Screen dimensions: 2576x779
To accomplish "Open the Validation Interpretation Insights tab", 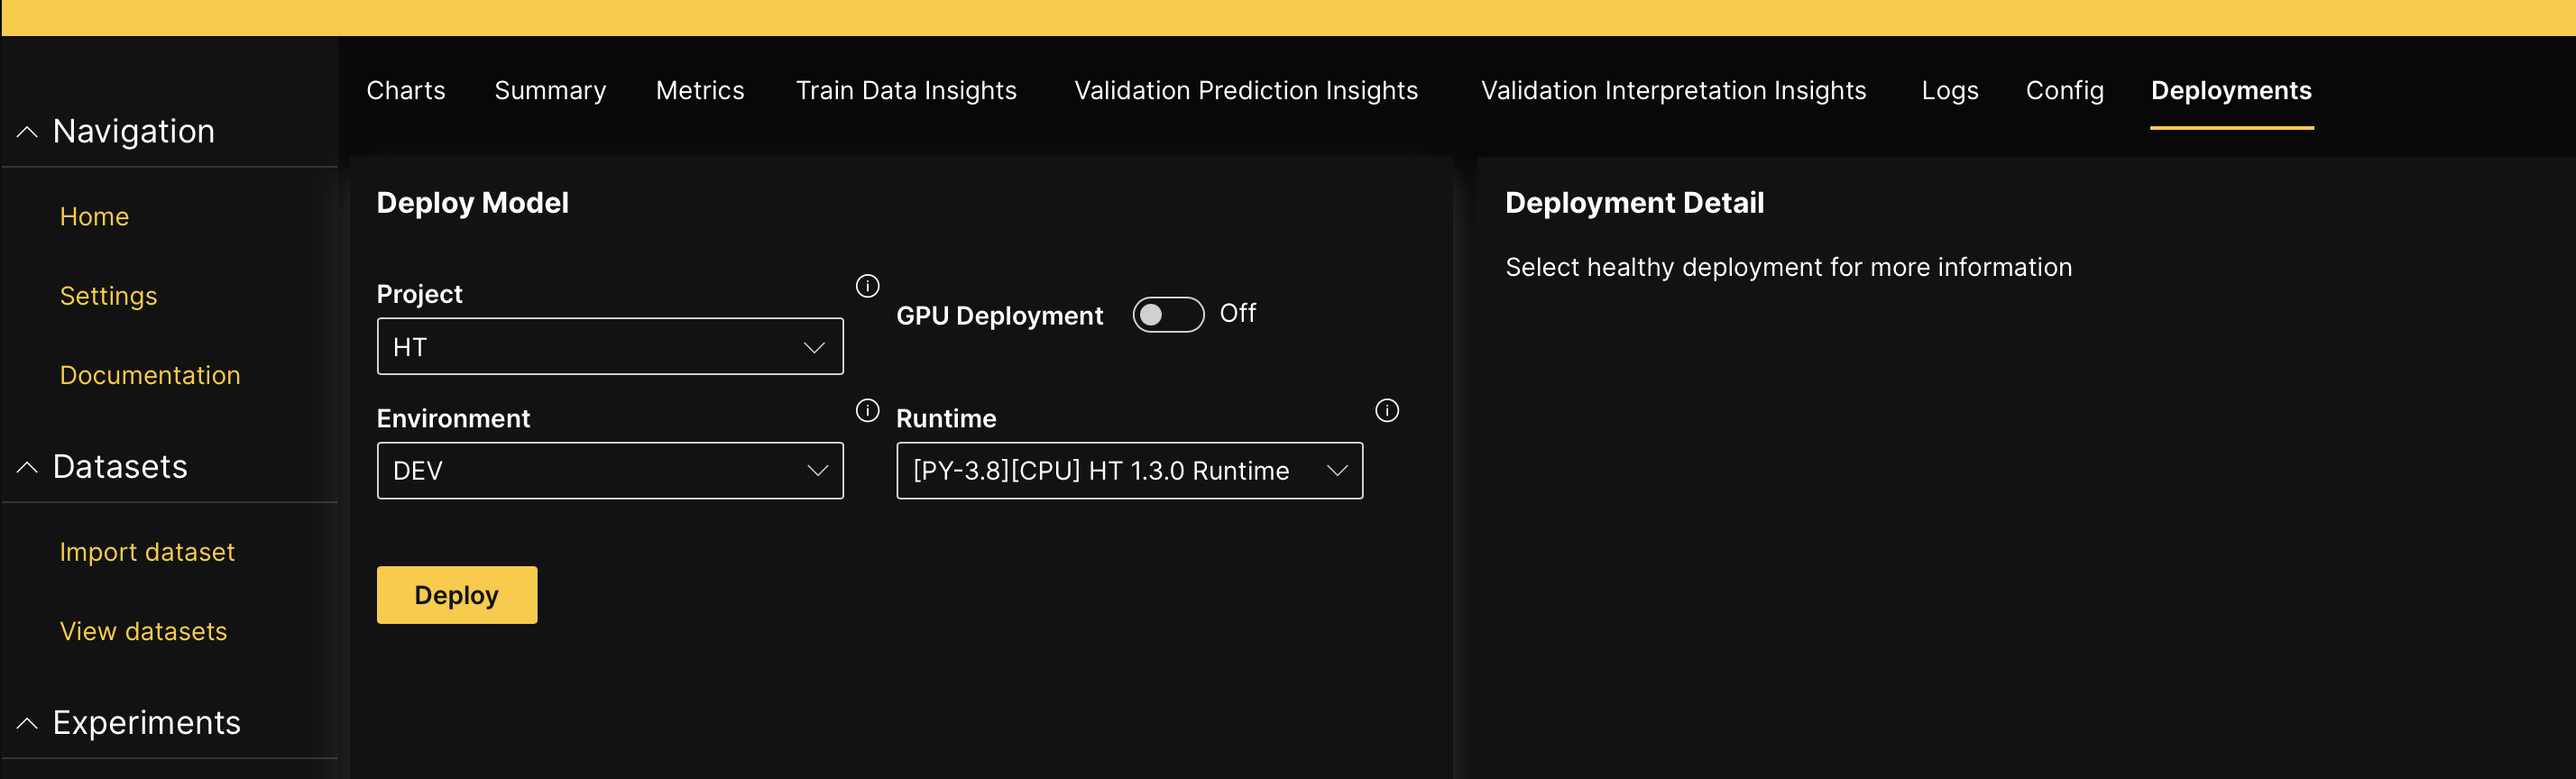I will tap(1672, 90).
